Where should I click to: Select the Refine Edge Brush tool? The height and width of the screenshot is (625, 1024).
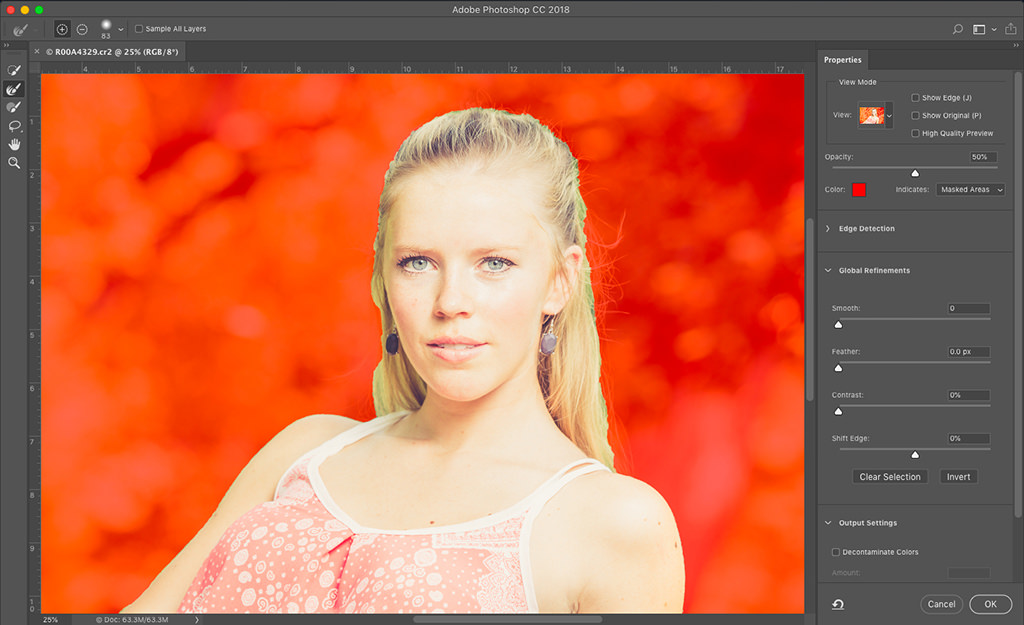coord(14,89)
